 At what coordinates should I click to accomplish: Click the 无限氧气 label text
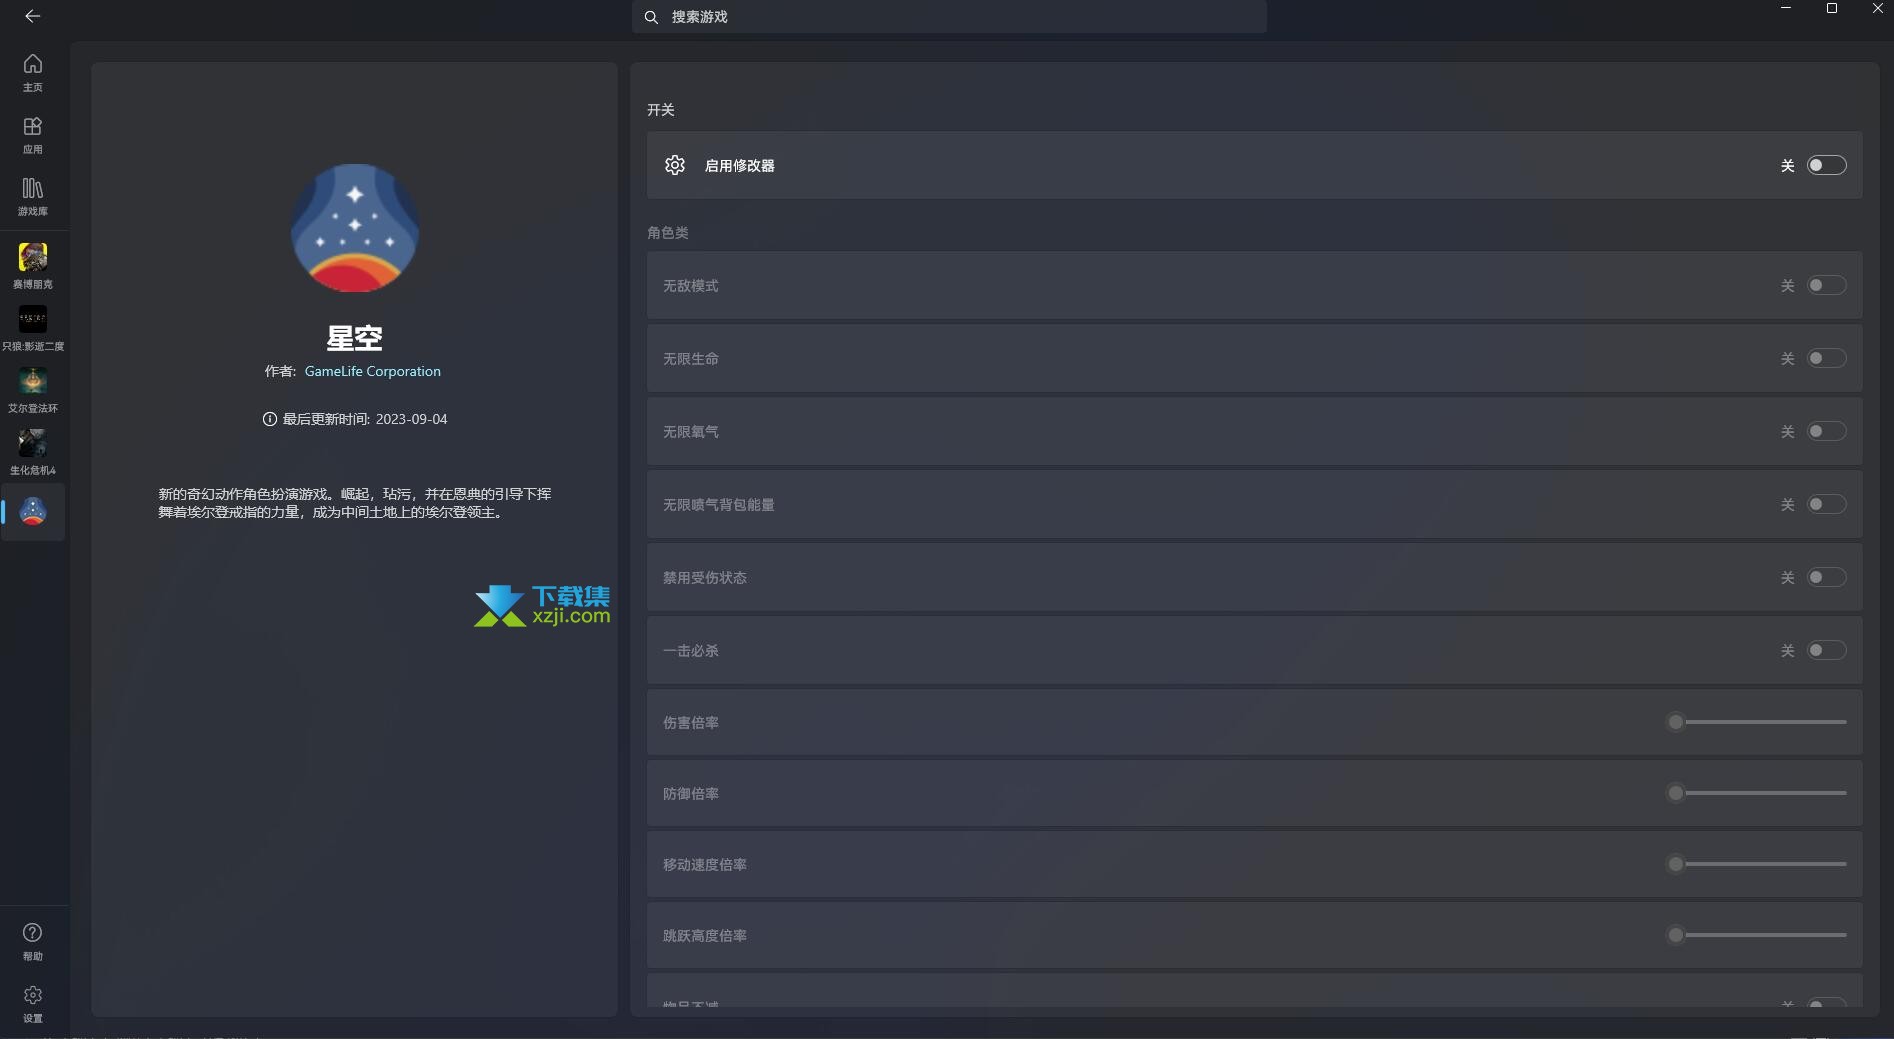[690, 432]
